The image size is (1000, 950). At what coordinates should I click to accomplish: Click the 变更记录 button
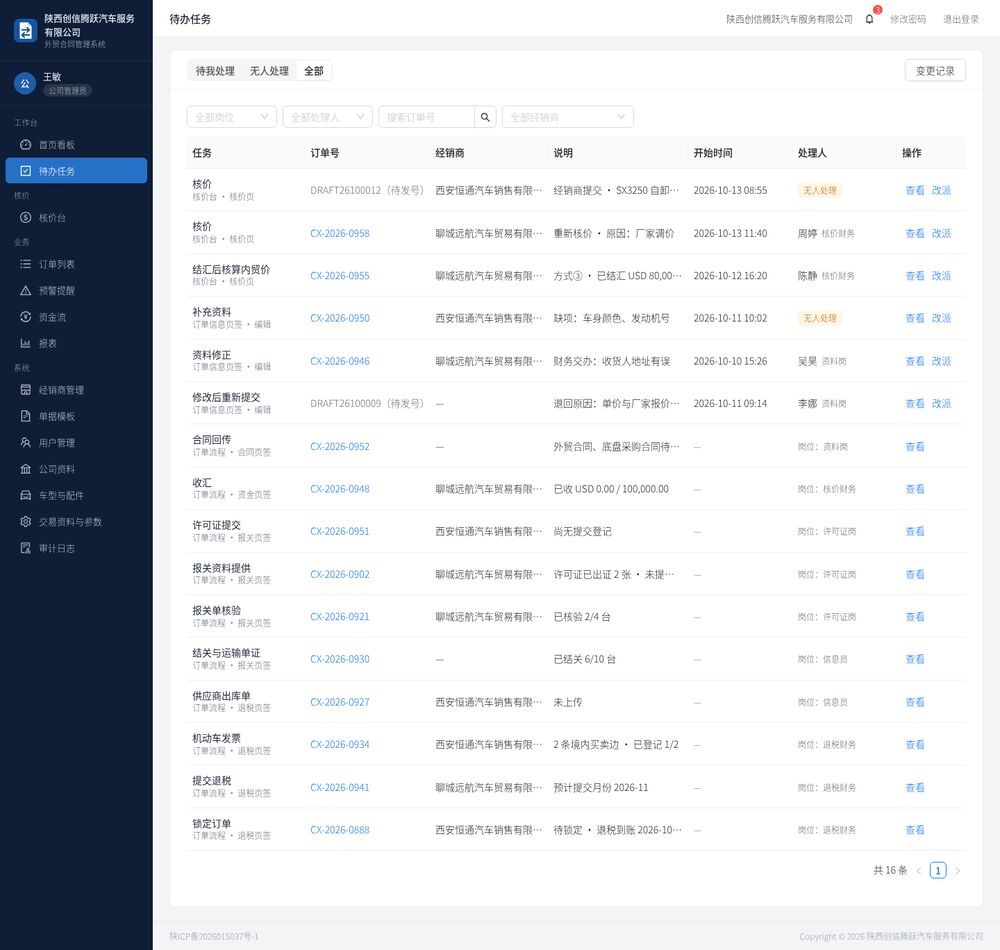[935, 71]
